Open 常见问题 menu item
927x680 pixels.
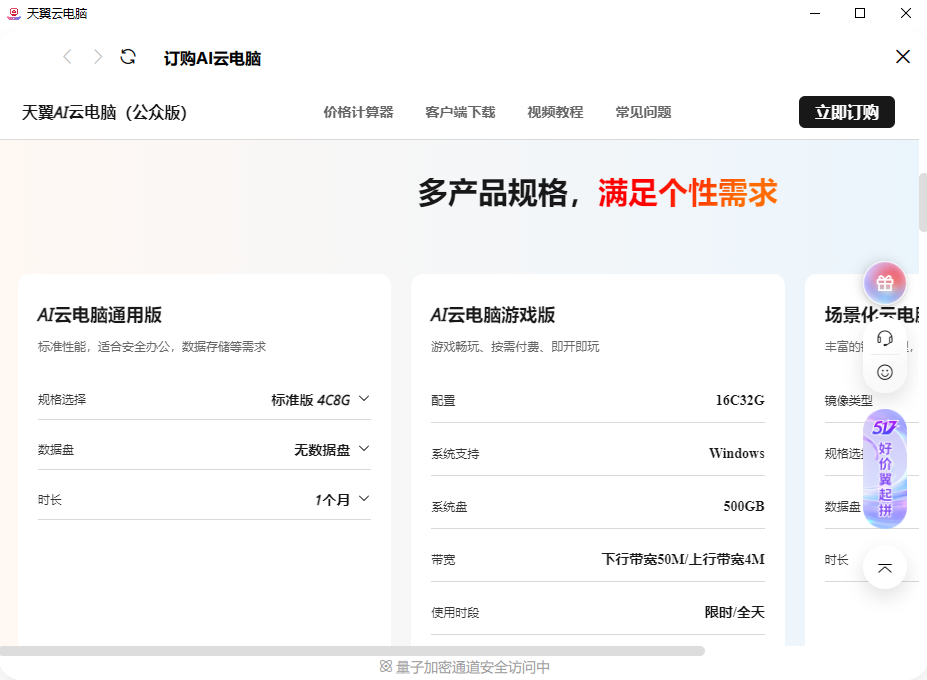pos(643,112)
